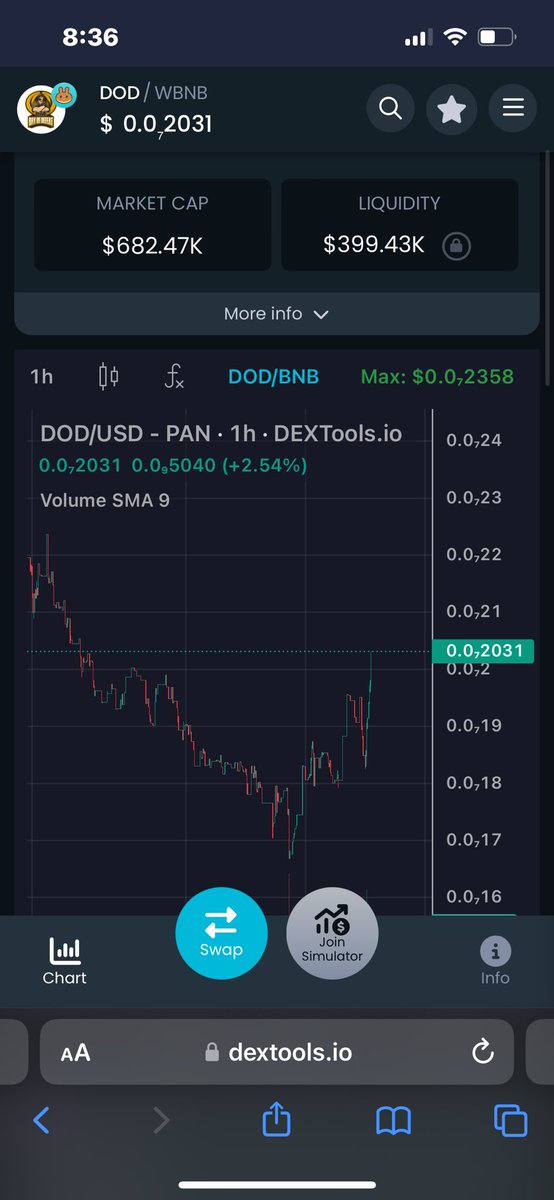Tap the Volume SMA 9 indicator label
The width and height of the screenshot is (554, 1200).
pyautogui.click(x=105, y=500)
